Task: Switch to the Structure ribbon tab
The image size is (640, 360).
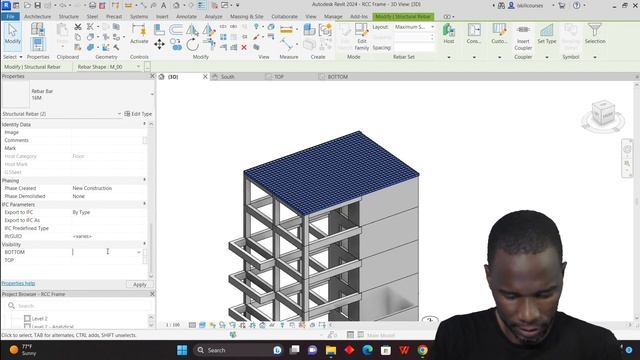Action: (x=69, y=16)
